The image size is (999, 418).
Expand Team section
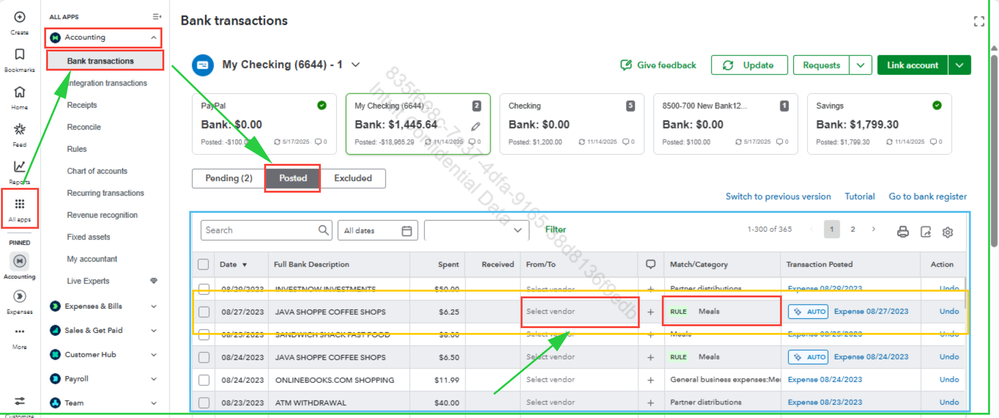(x=154, y=403)
